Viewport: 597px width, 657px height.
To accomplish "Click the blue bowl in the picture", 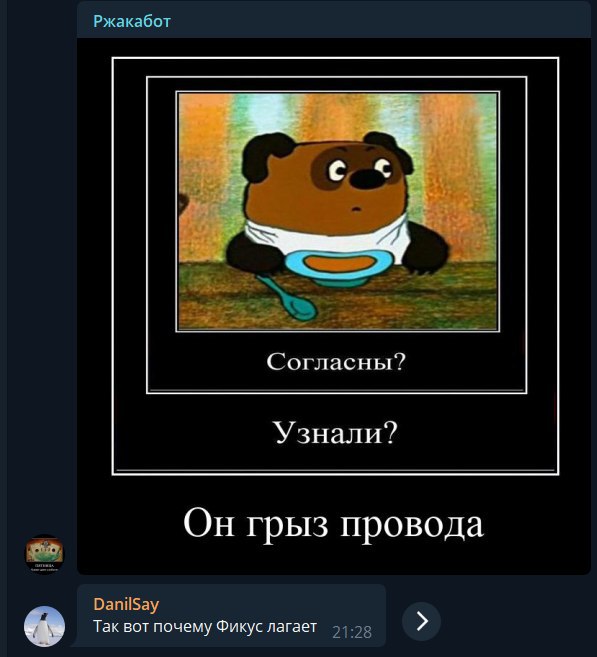I will point(338,267).
